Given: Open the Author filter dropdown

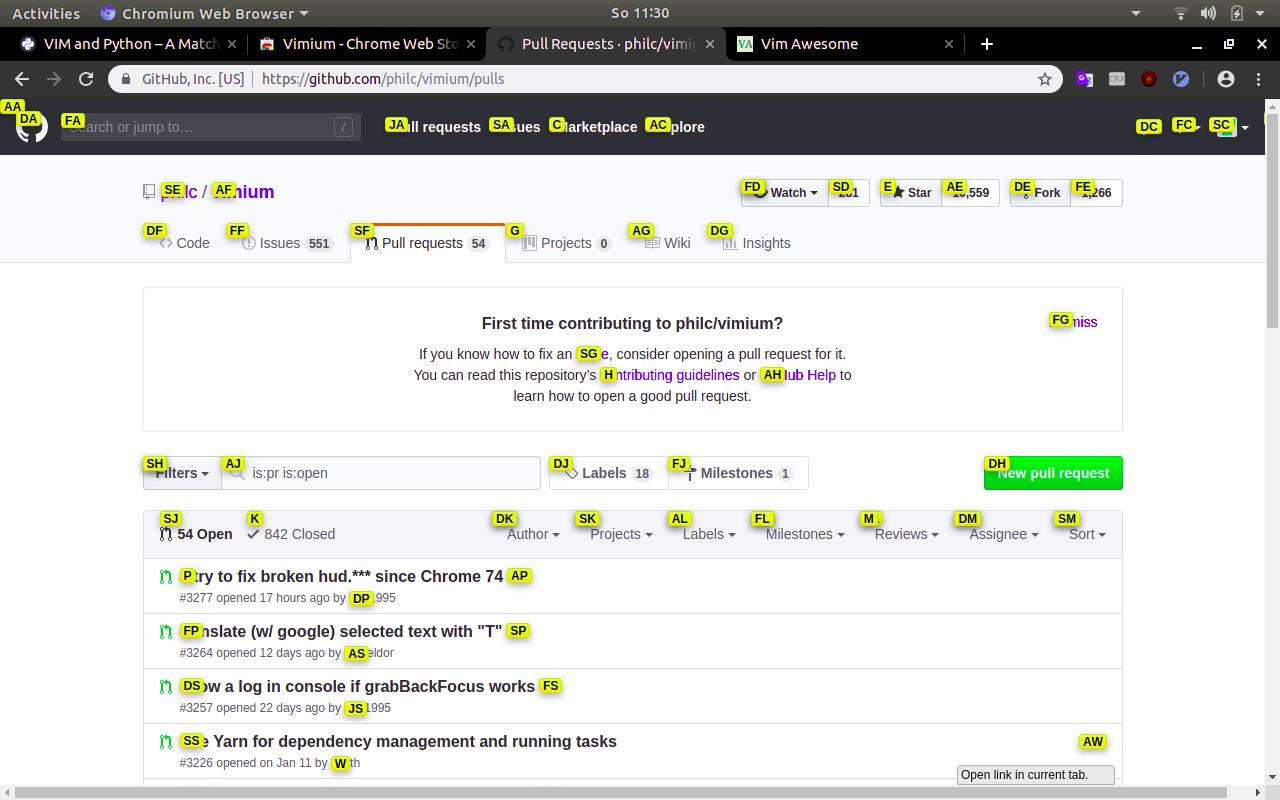Looking at the screenshot, I should (532, 534).
